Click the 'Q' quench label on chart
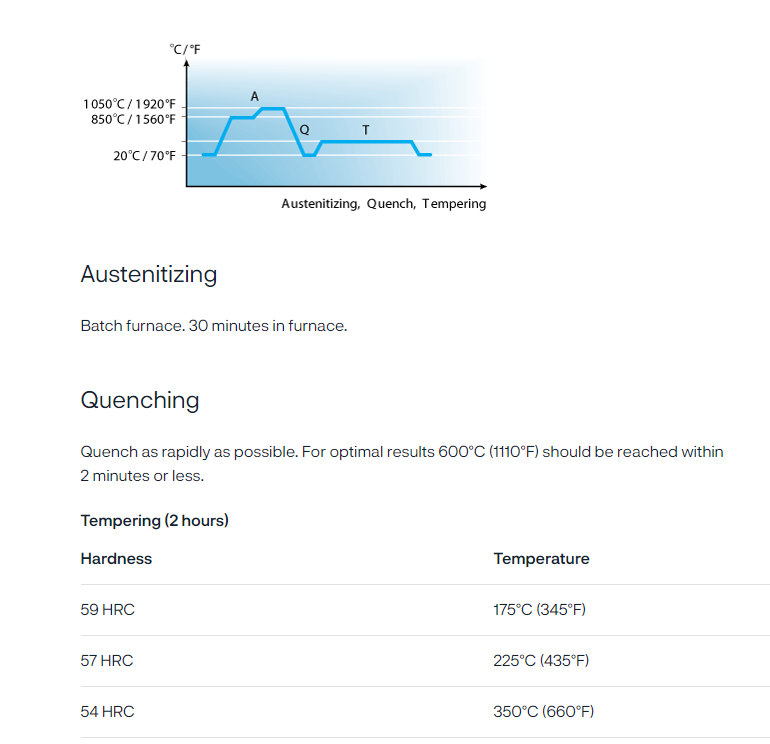The height and width of the screenshot is (744, 770). [x=304, y=129]
